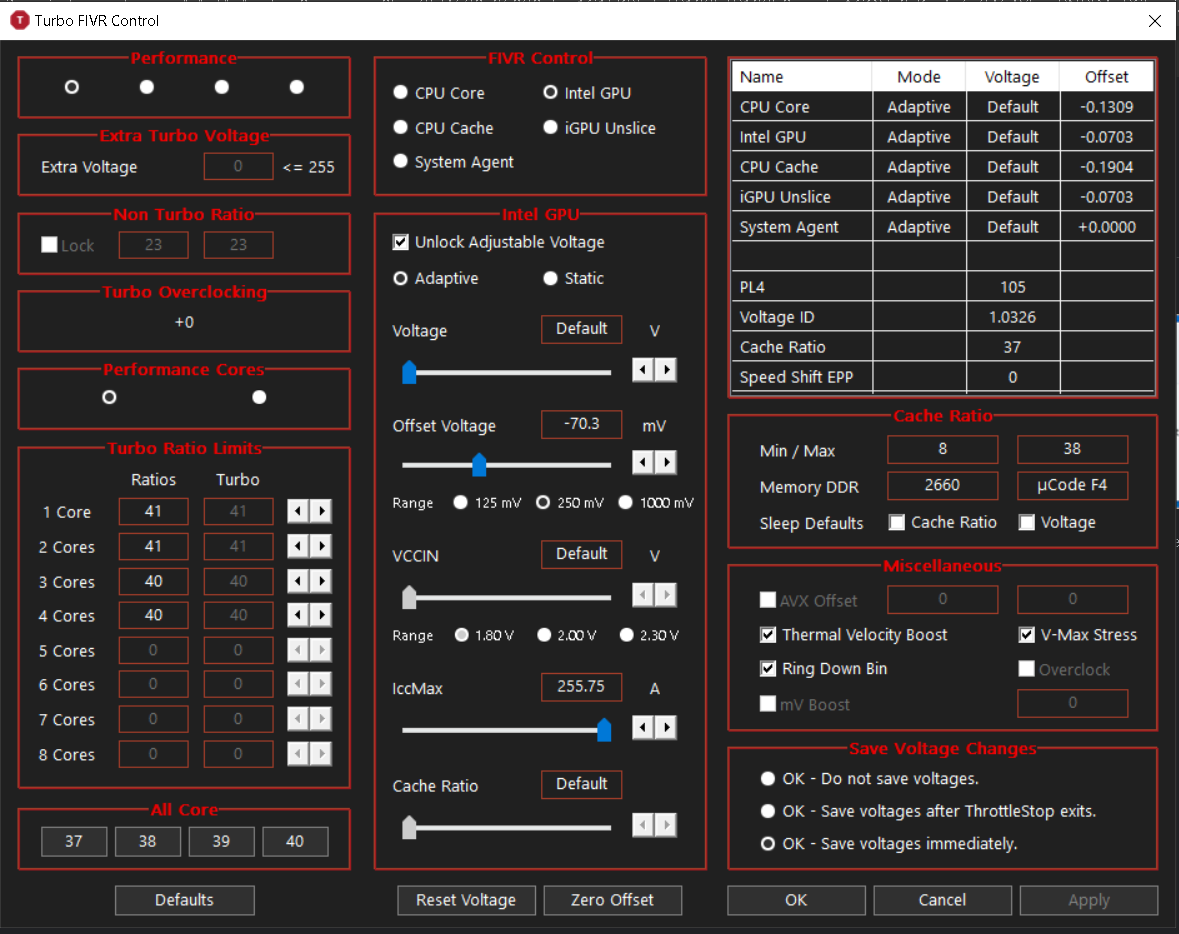Raise 1 Core turbo ratio arrow
Screen dimensions: 1179x934
322,511
